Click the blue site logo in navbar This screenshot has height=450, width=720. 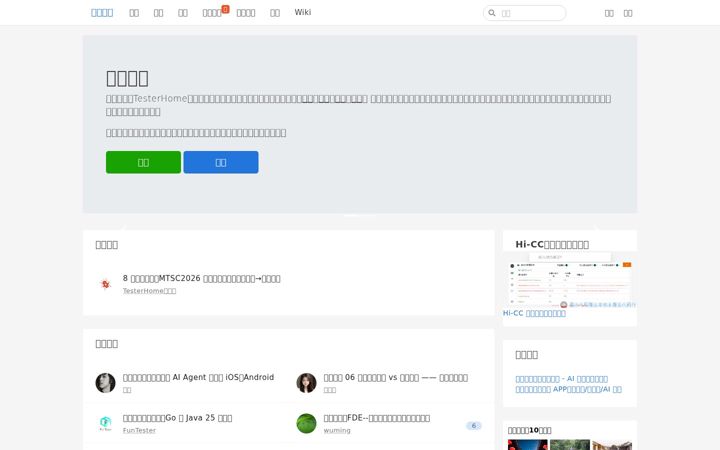(x=102, y=13)
